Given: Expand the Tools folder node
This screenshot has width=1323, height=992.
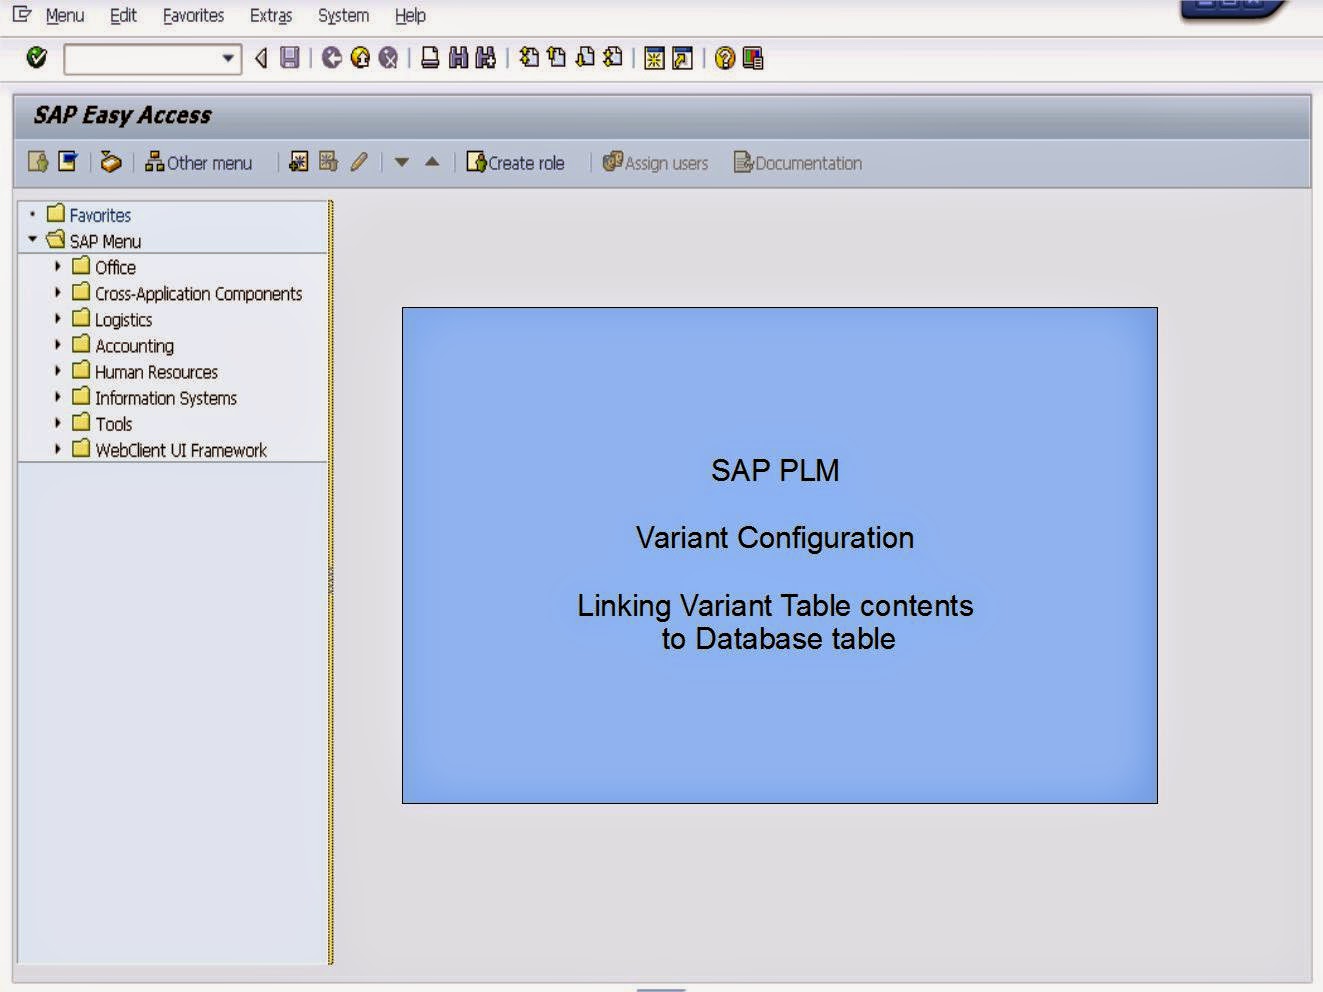Looking at the screenshot, I should coord(57,423).
